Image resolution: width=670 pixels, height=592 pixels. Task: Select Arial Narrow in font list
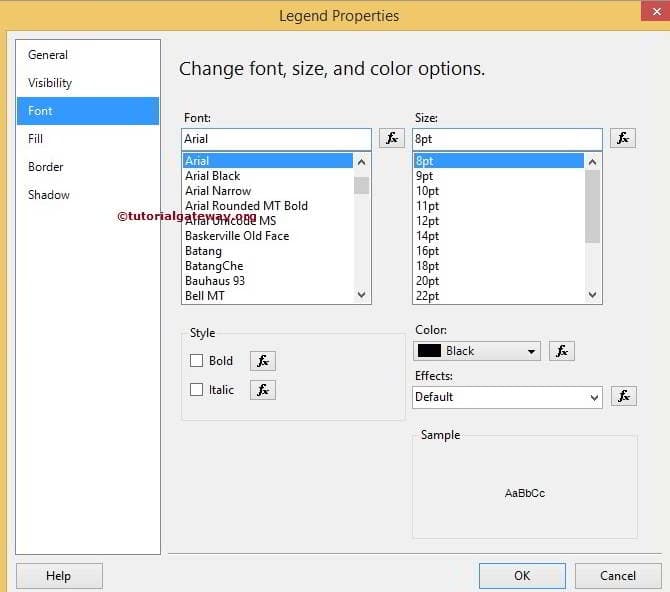218,191
